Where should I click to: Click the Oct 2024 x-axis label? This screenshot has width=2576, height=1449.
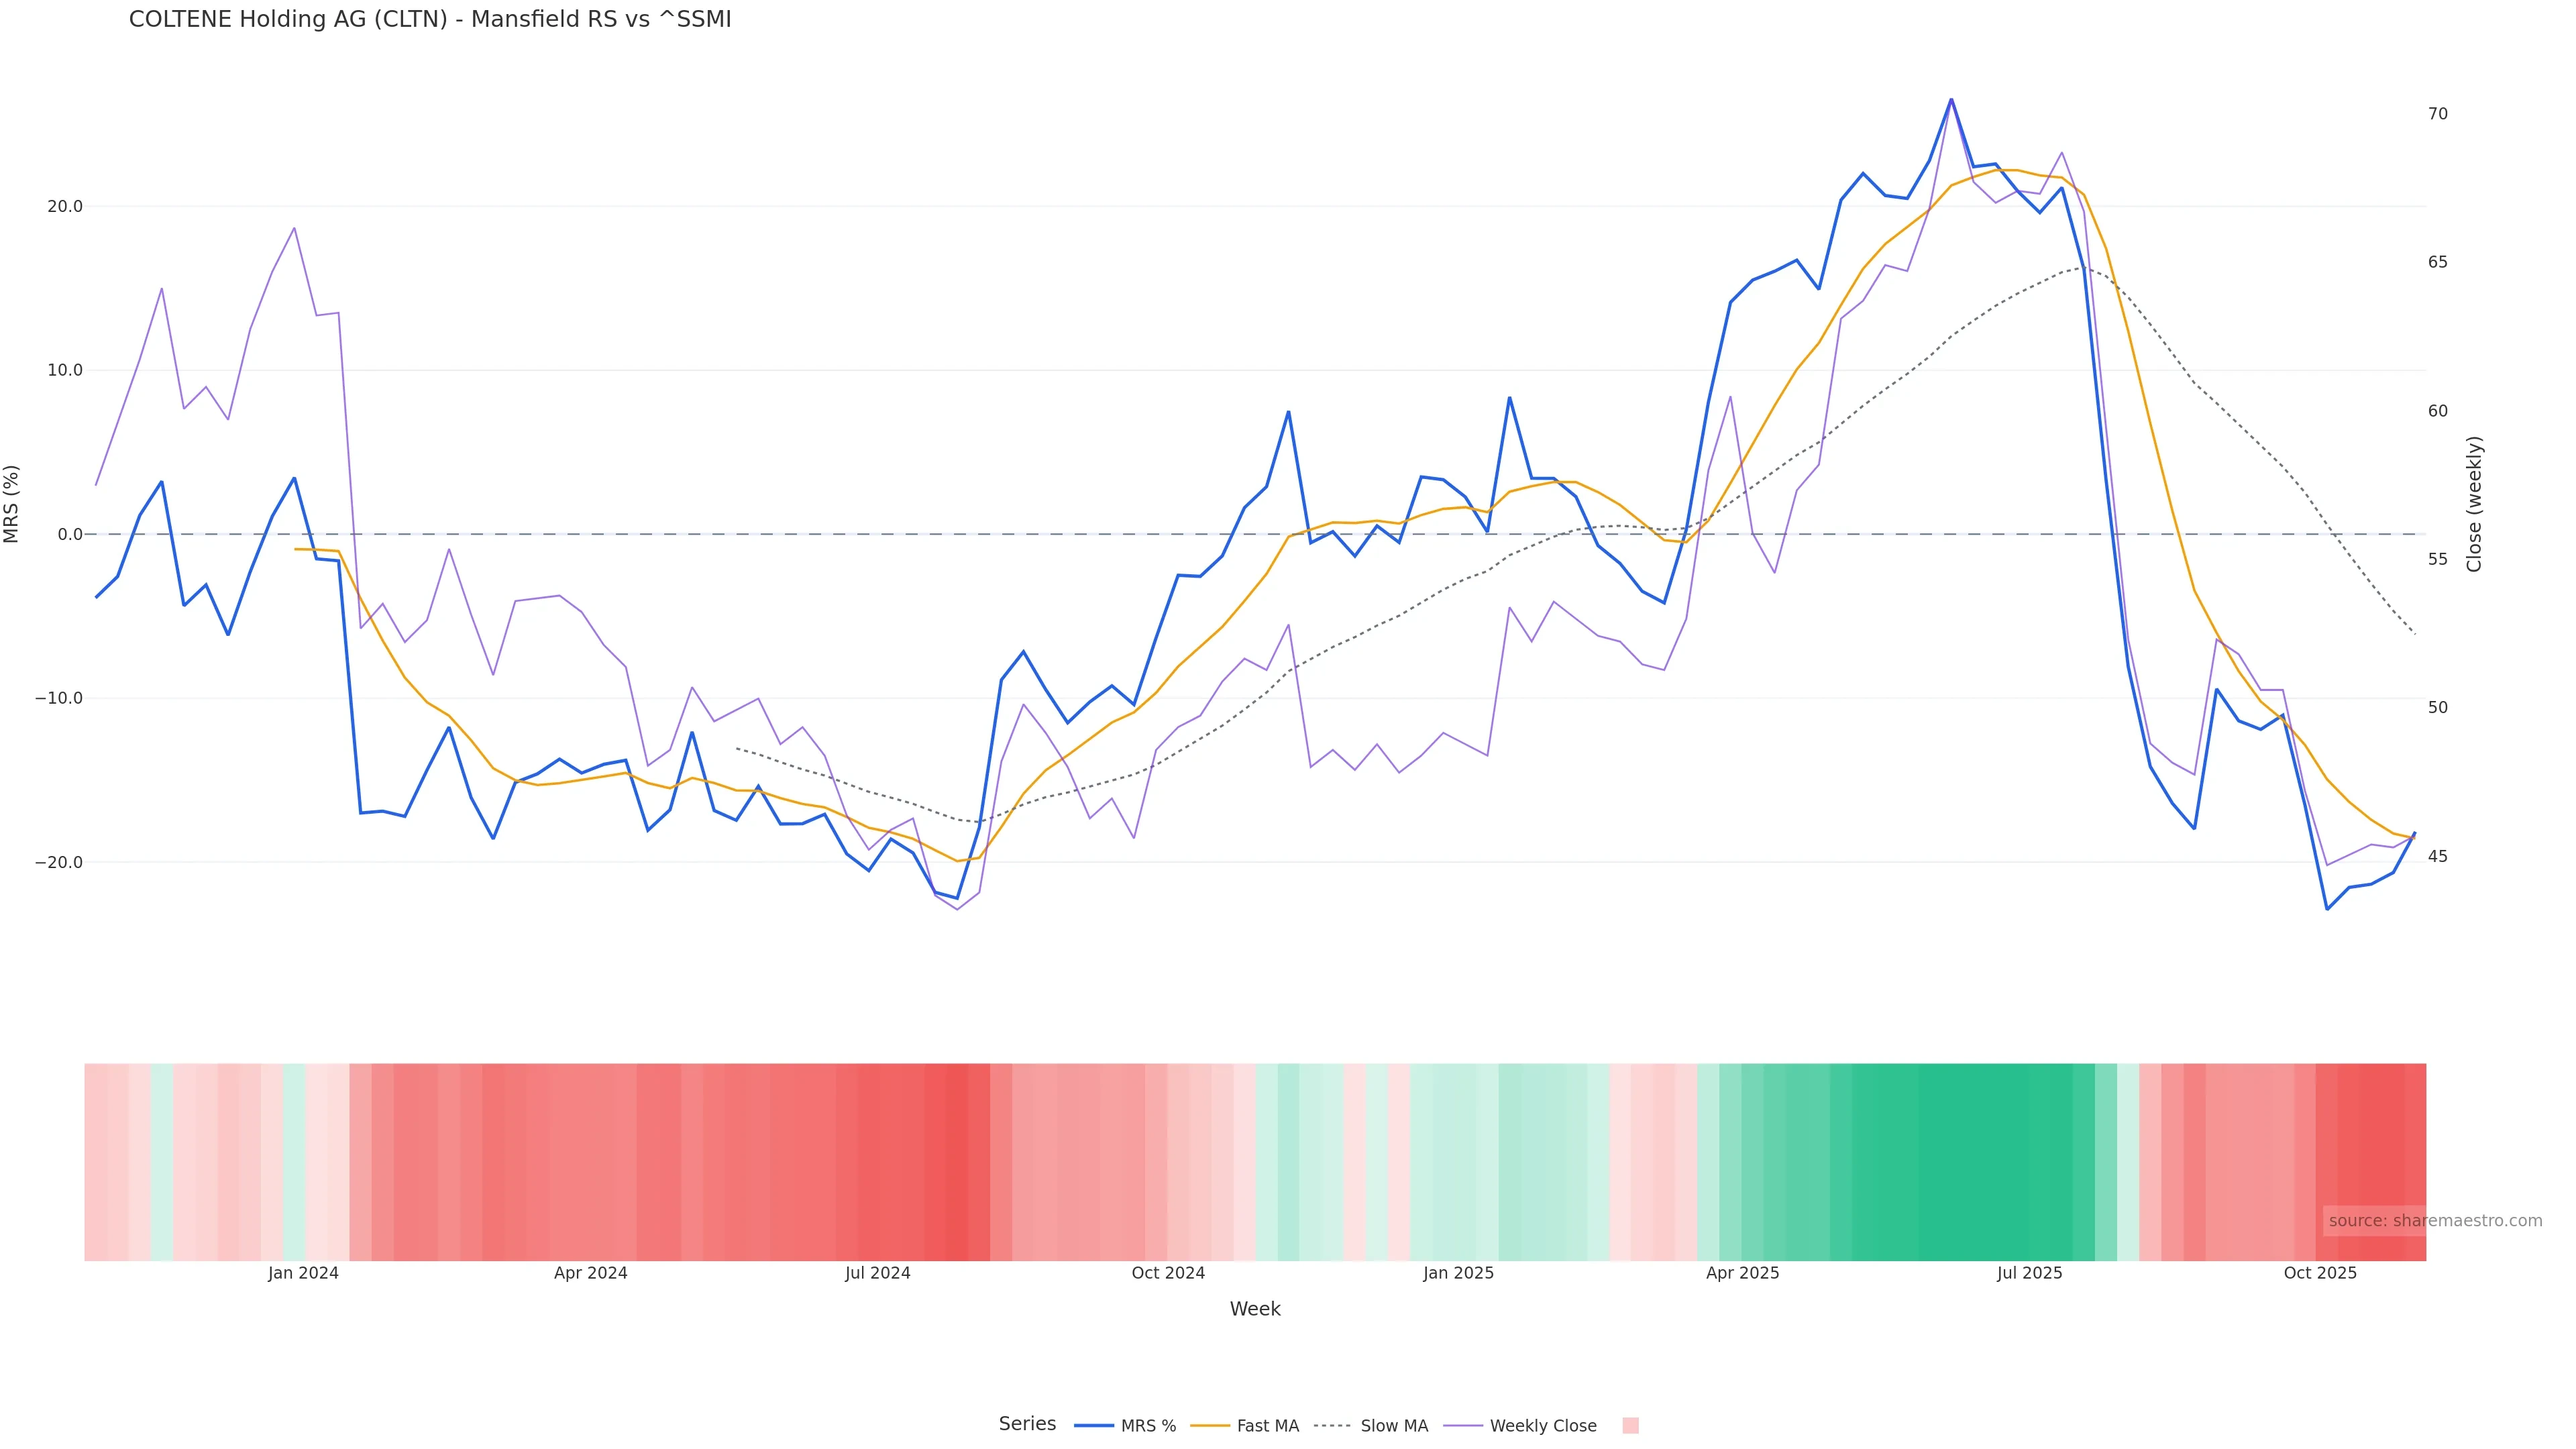tap(1168, 1273)
